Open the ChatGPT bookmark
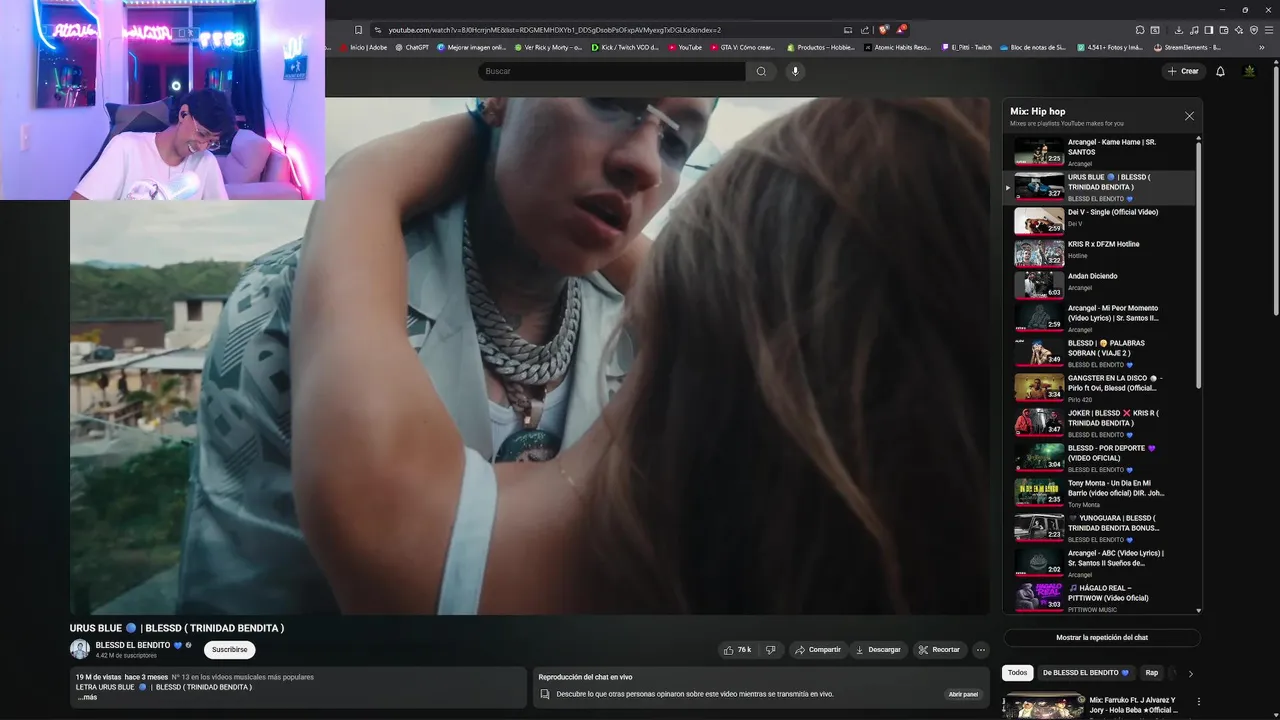Screen dimensions: 1280x720 (411, 47)
